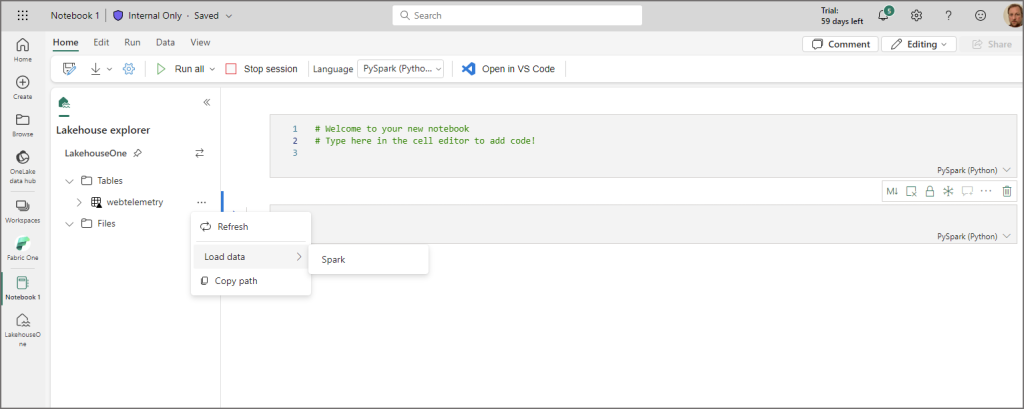Open OneLake data hub
Image resolution: width=1024 pixels, height=409 pixels.
(22, 167)
